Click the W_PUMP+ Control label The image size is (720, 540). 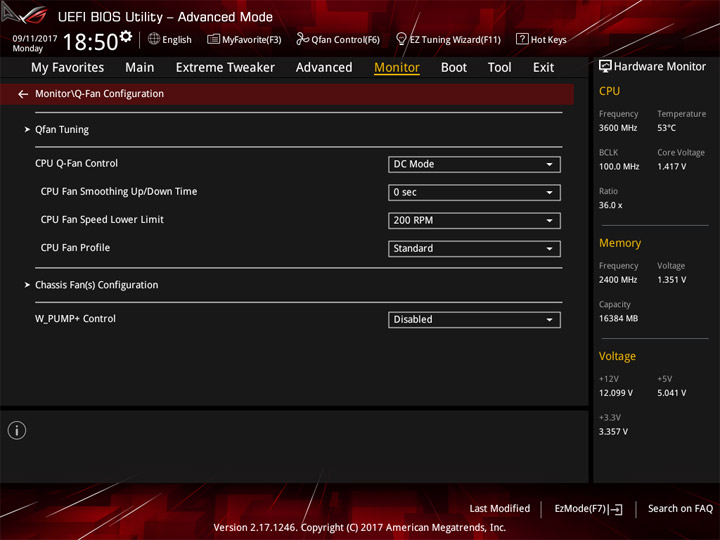pyautogui.click(x=75, y=319)
